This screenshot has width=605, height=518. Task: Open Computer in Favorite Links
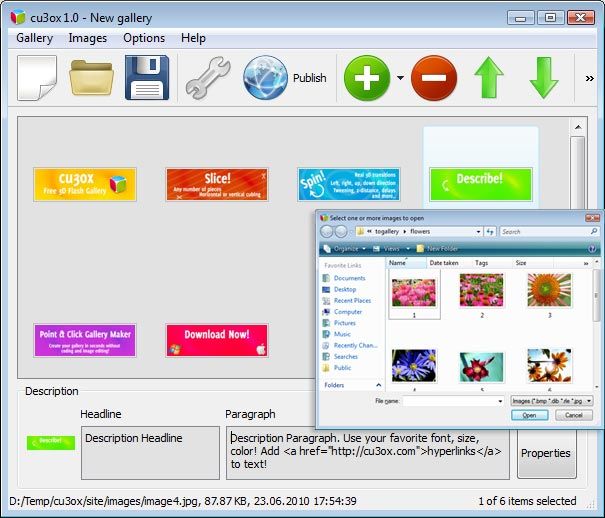[343, 312]
